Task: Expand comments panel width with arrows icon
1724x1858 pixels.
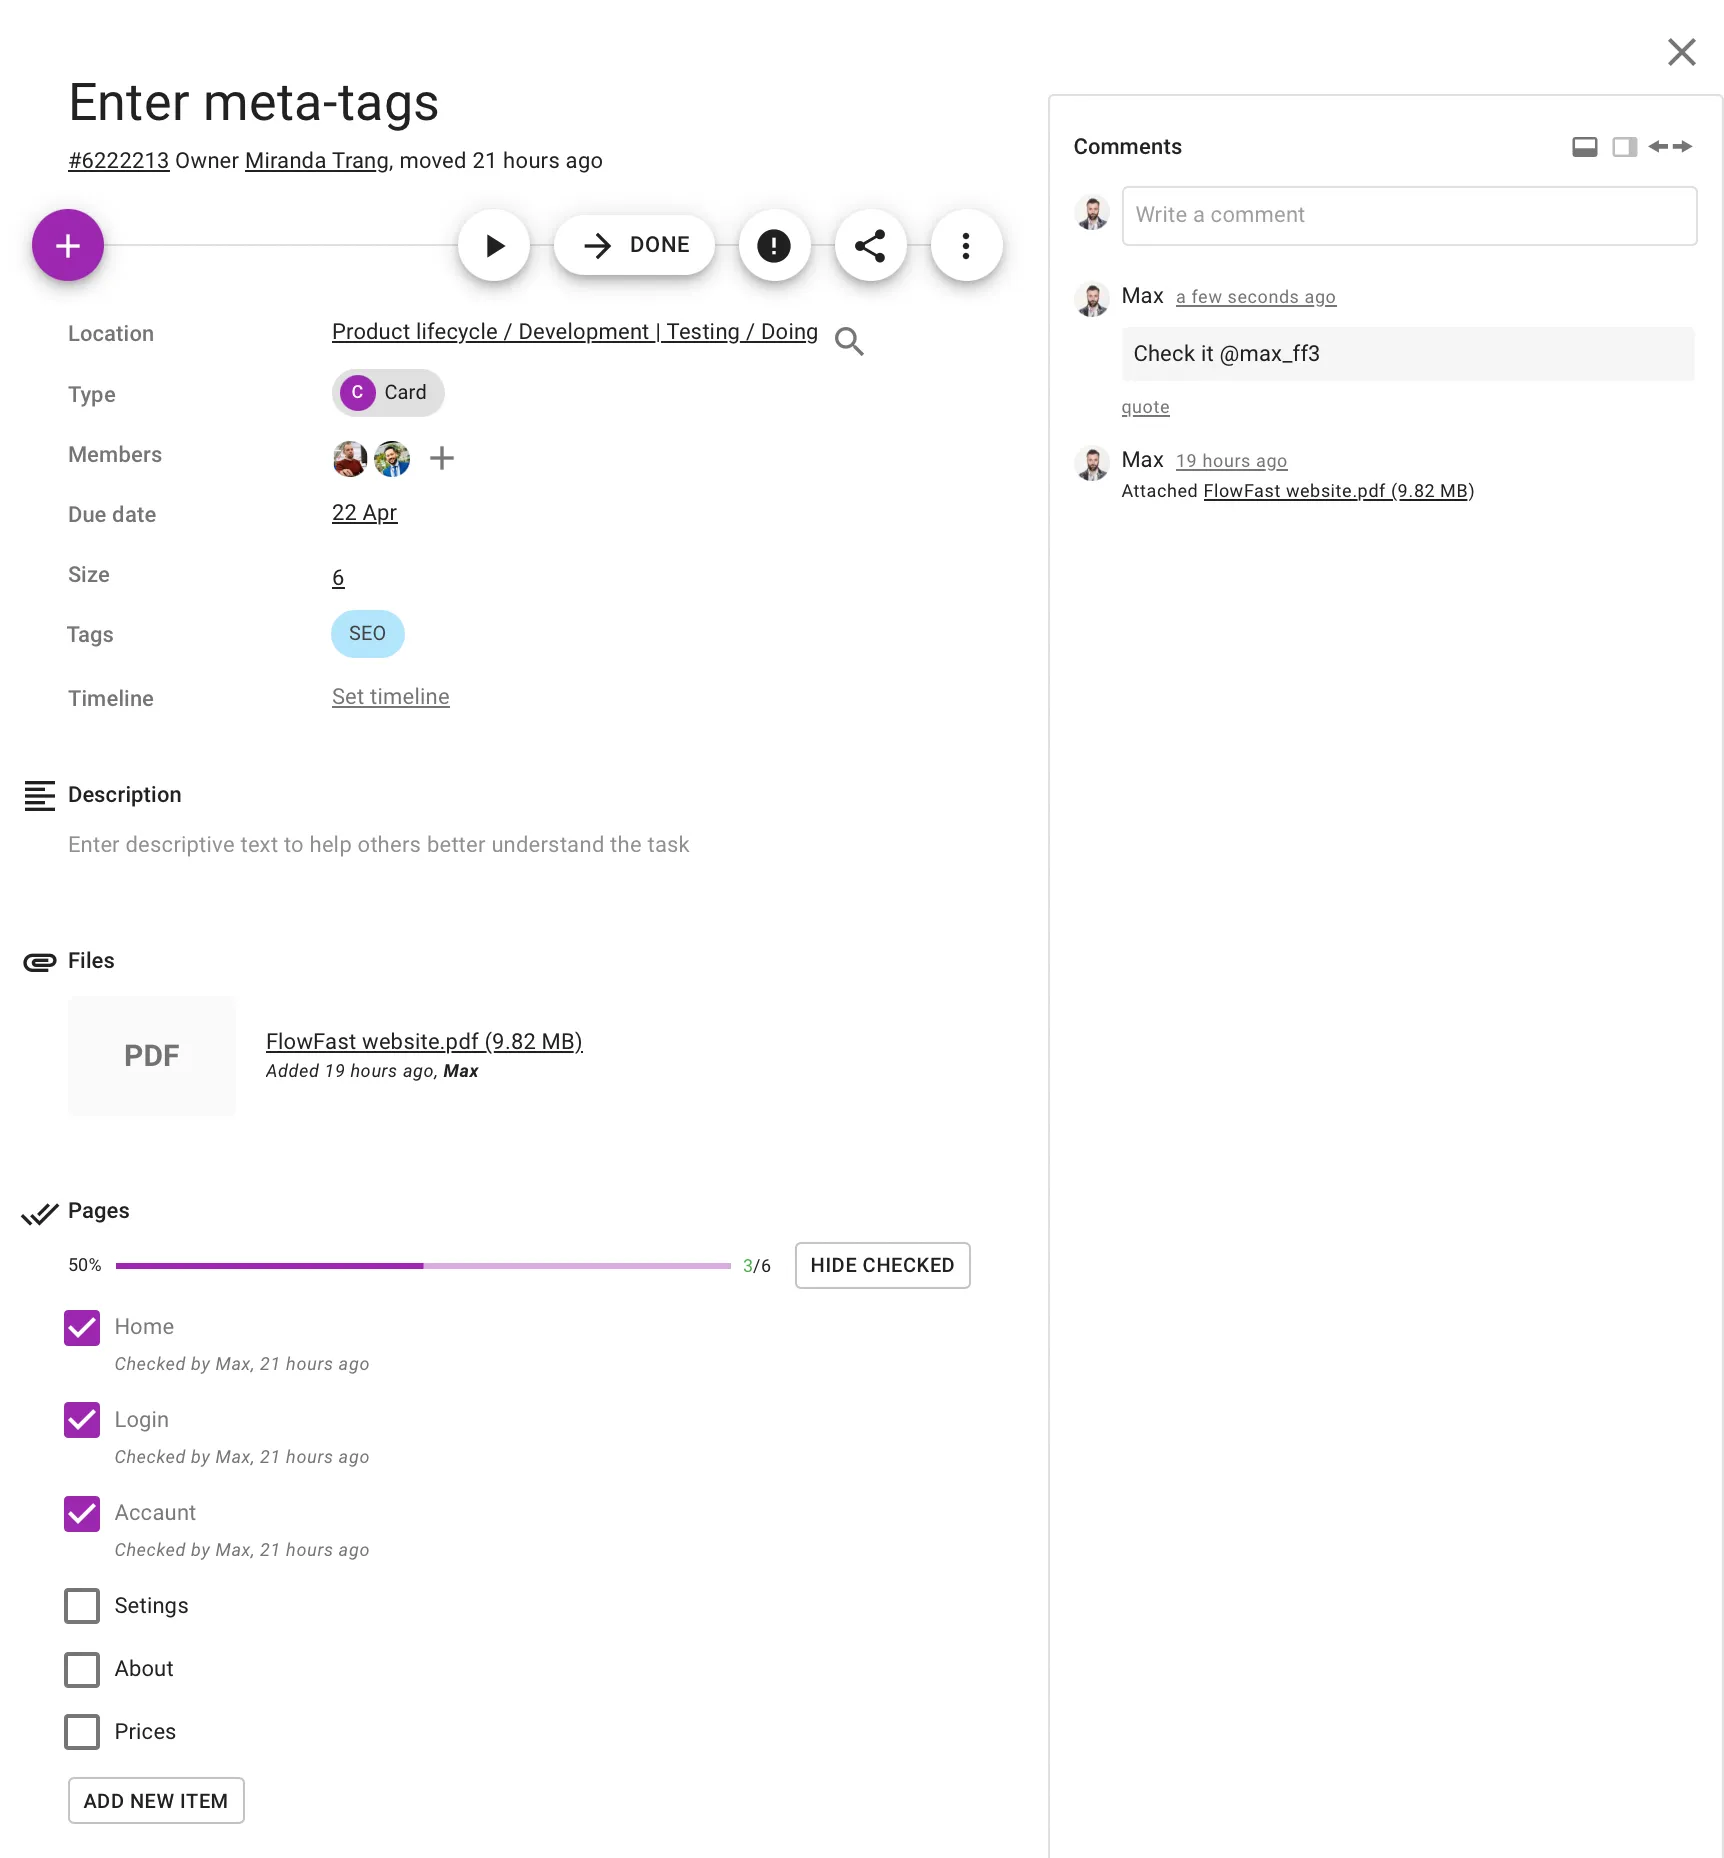Action: (x=1670, y=147)
